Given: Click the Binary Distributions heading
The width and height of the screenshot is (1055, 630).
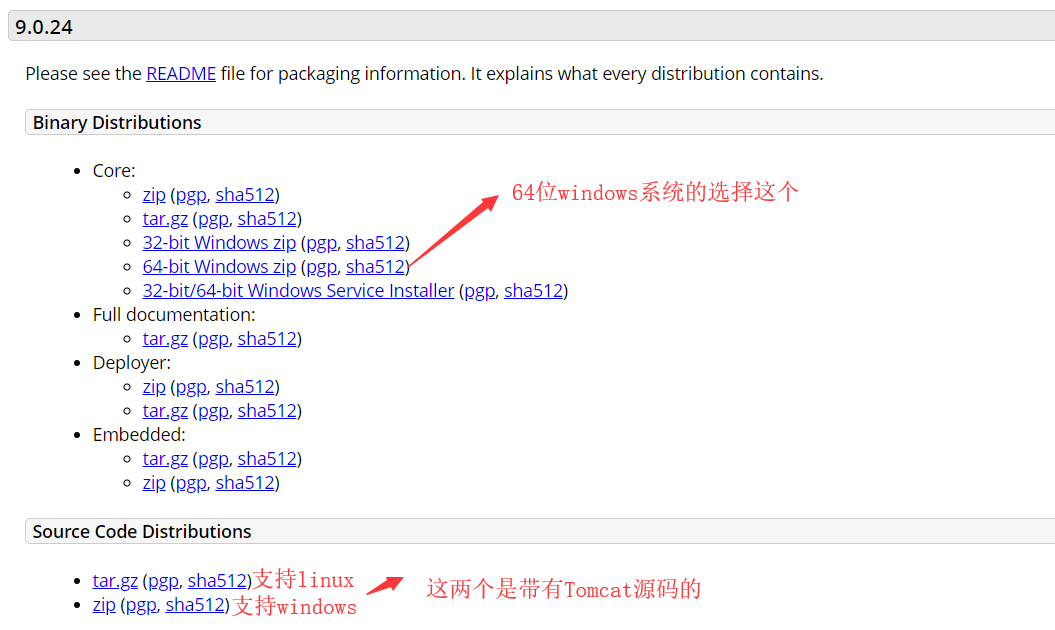Looking at the screenshot, I should pyautogui.click(x=117, y=122).
